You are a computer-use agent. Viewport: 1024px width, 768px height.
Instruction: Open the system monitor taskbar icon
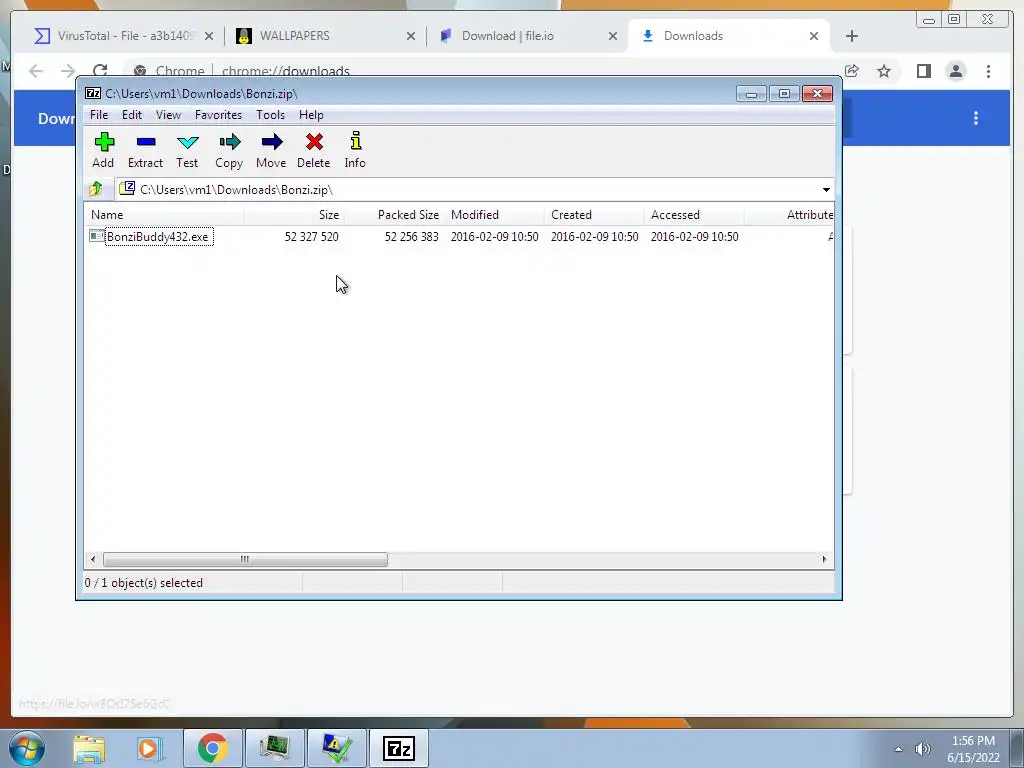(275, 748)
